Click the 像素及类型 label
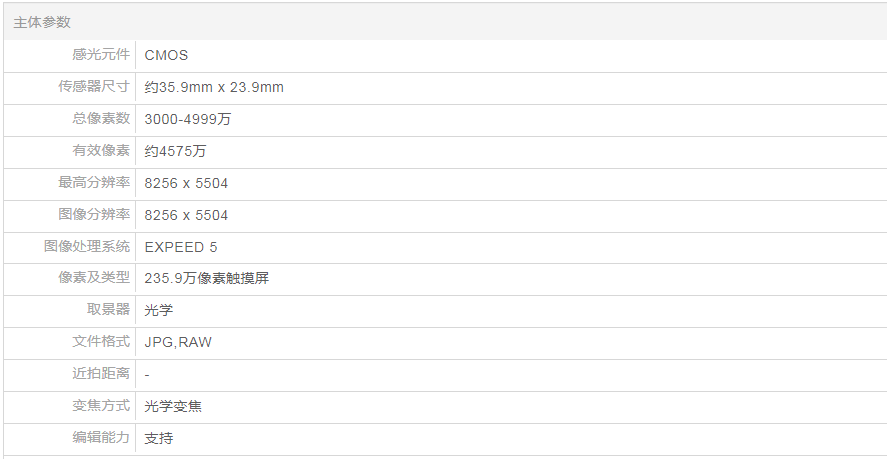Viewport: 892px width, 459px height. [94, 278]
